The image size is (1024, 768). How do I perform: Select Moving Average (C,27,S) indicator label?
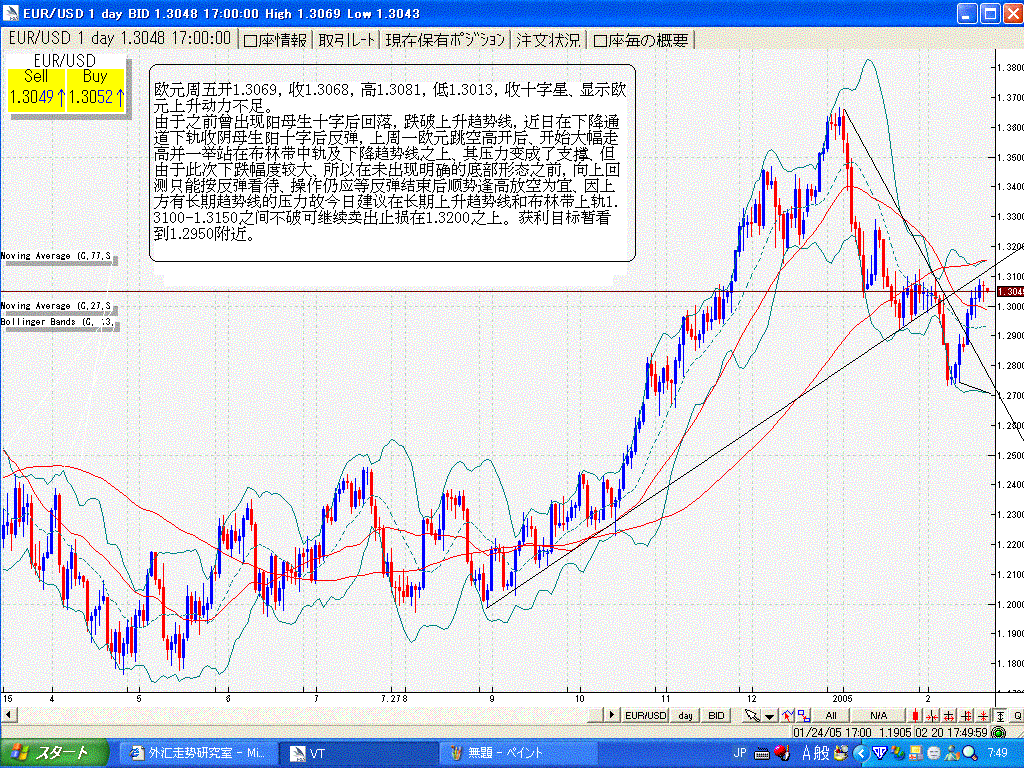(x=58, y=306)
